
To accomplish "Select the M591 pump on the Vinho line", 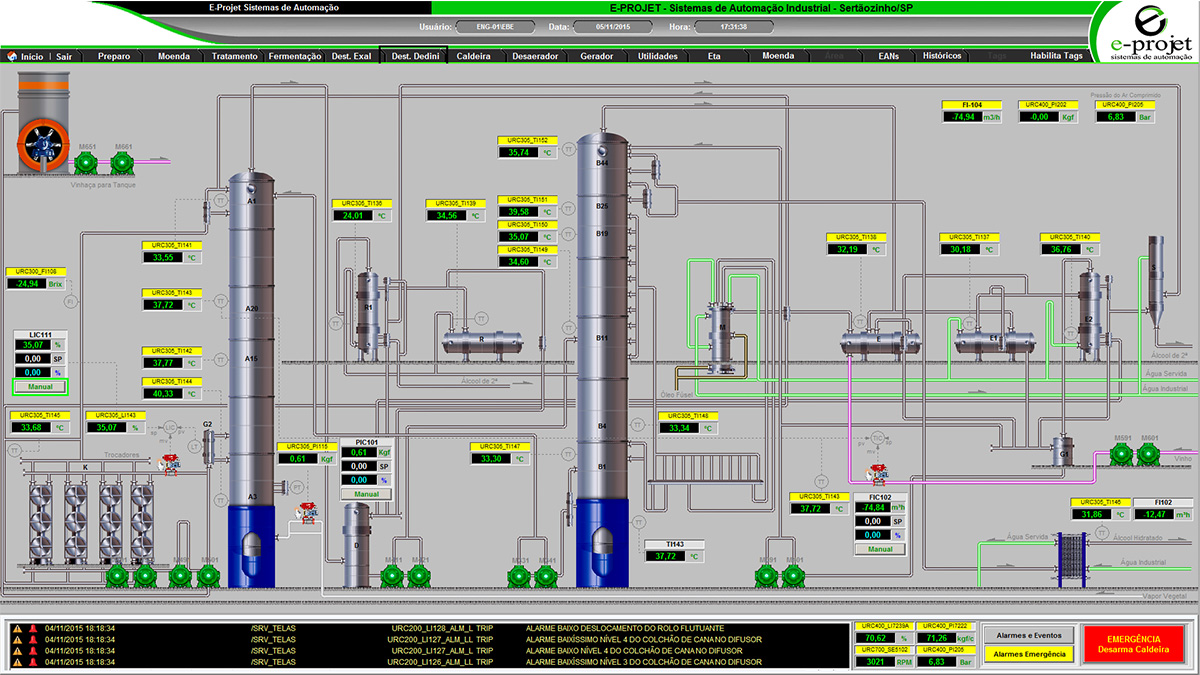I will [x=1124, y=456].
